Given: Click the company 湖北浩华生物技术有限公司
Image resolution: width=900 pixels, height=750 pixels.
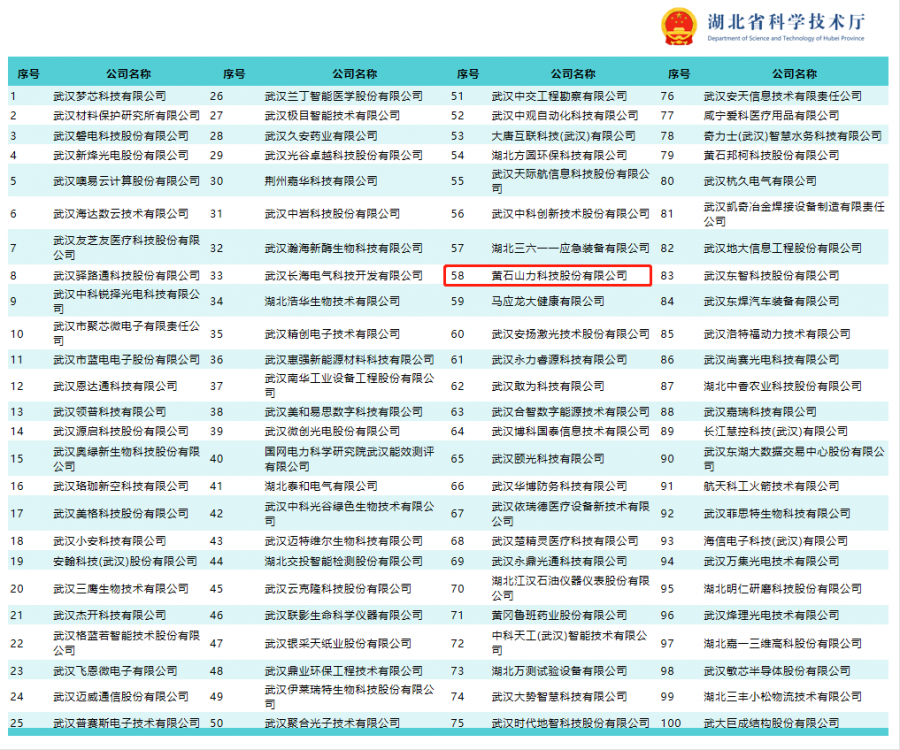Looking at the screenshot, I should (x=332, y=301).
